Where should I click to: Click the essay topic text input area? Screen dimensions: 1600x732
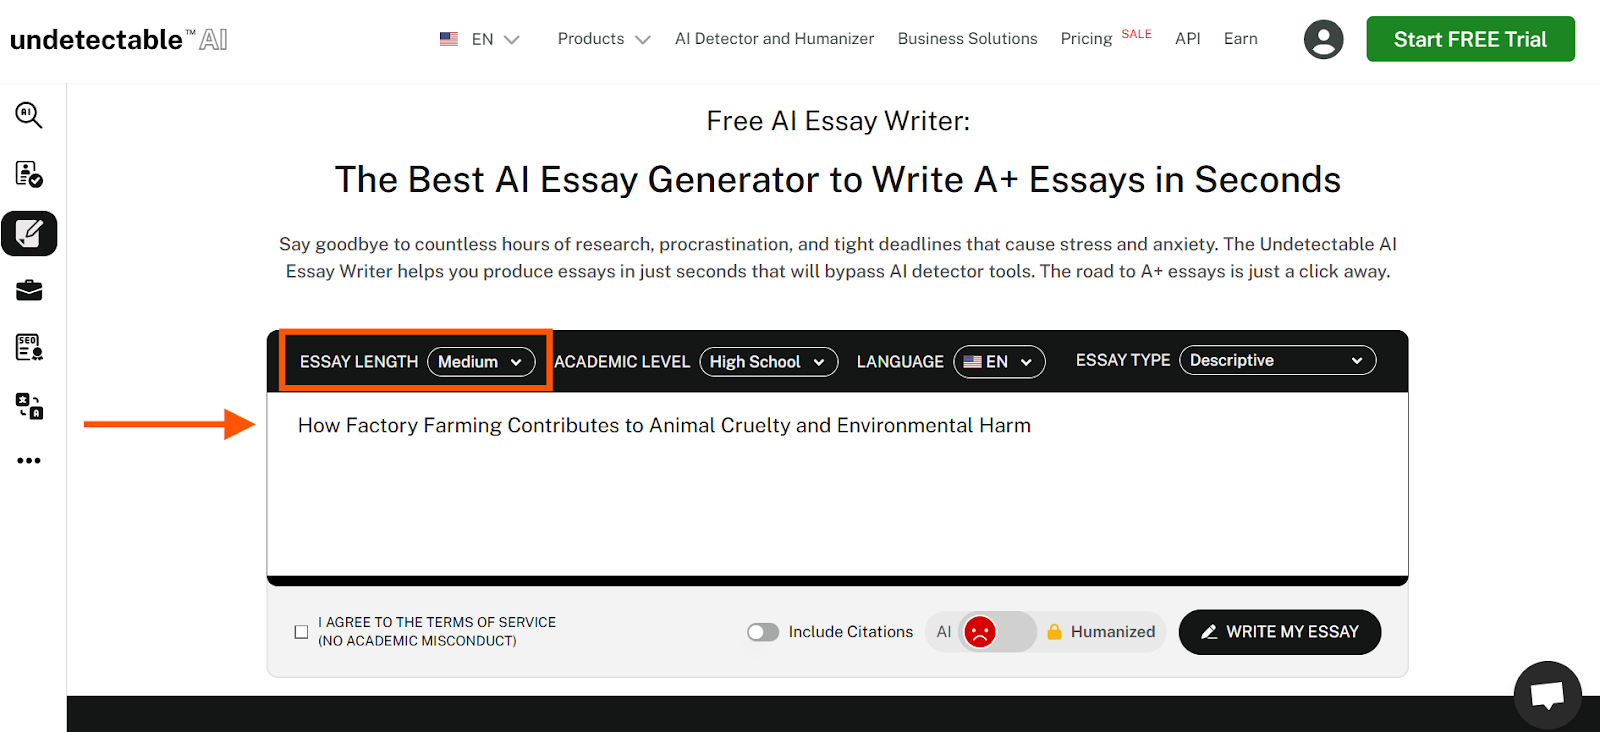pos(837,484)
